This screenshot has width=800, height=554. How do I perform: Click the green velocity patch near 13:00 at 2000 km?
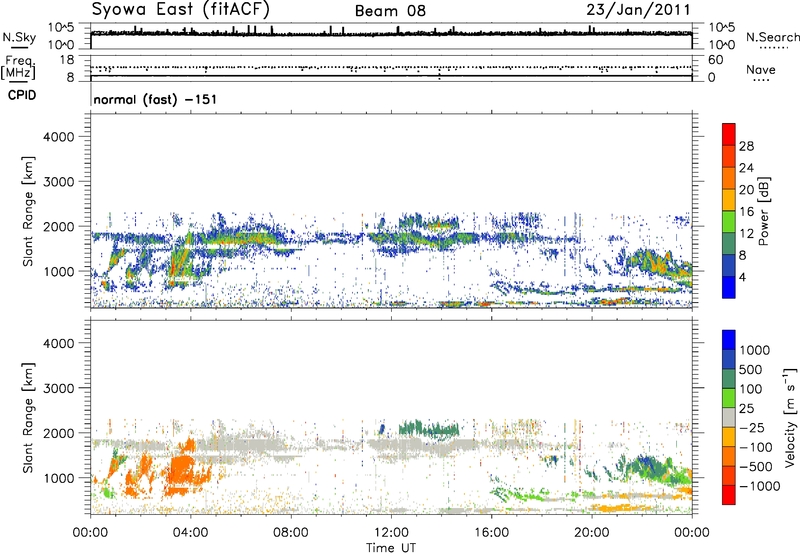pyautogui.click(x=429, y=429)
